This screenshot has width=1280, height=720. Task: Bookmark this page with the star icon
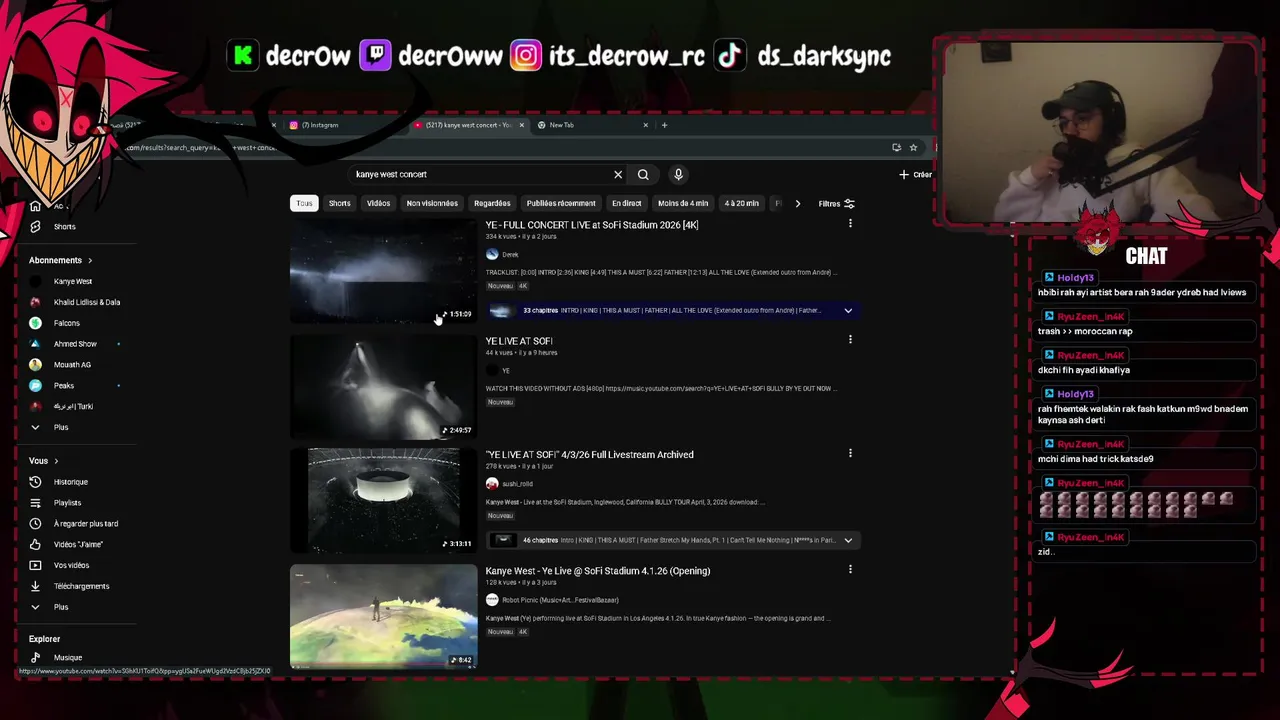[913, 147]
